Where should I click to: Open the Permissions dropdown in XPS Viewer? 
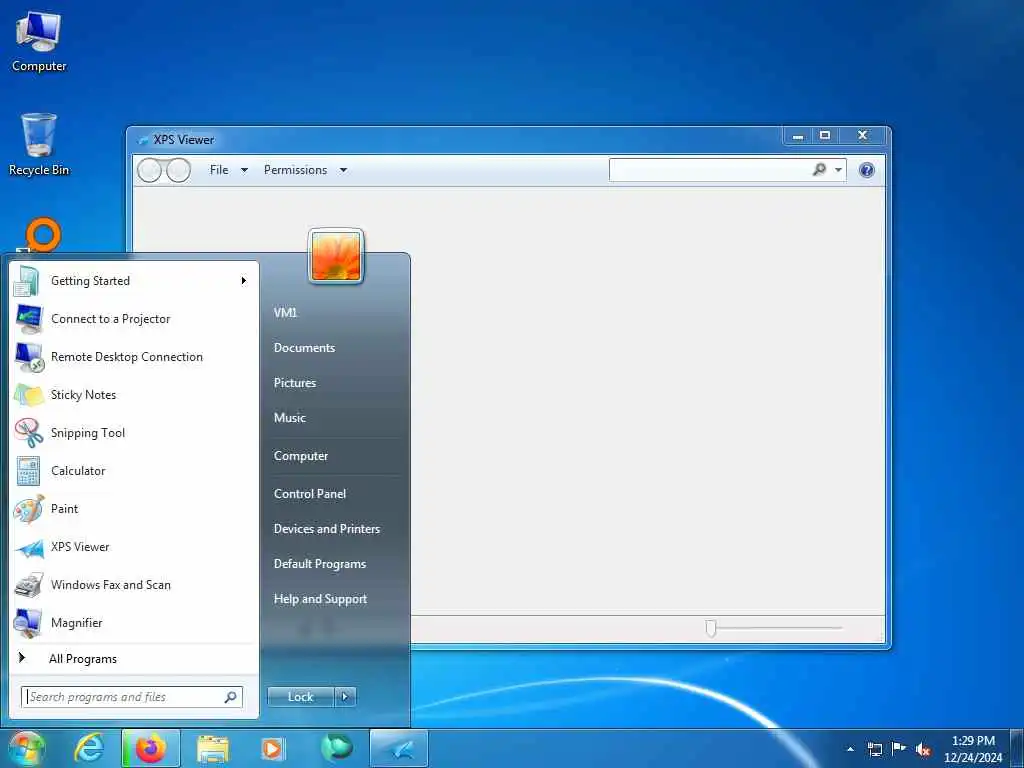coord(305,170)
